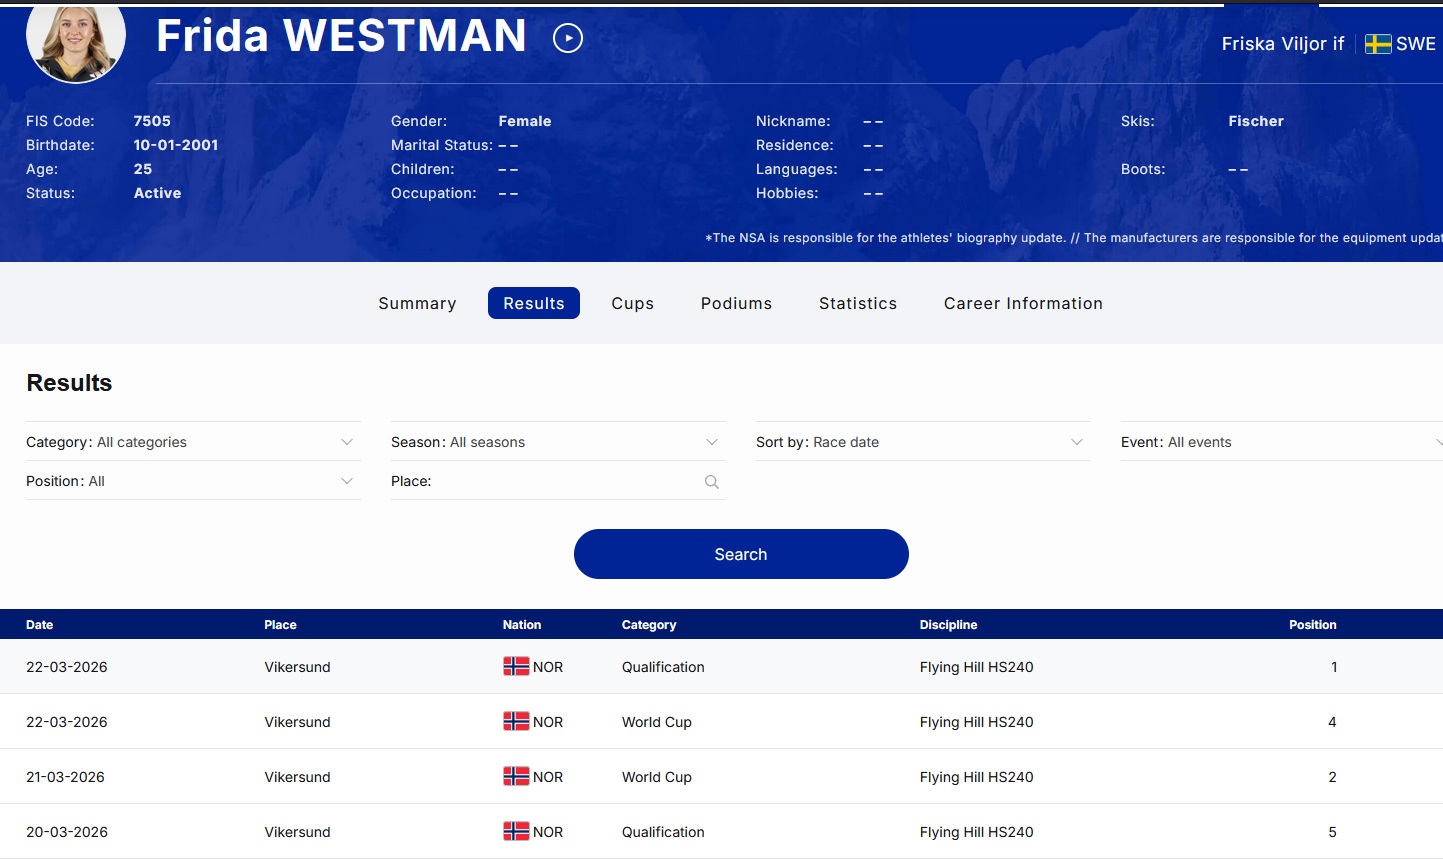Expand the Event All events dropdown
Screen dimensions: 1443x862
click(1282, 442)
